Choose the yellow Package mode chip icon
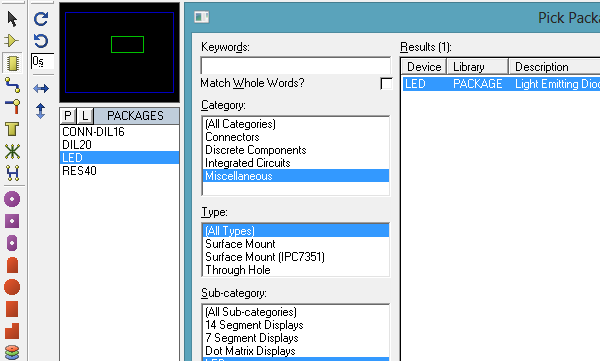Viewport: 600px width, 361px height. pyautogui.click(x=13, y=63)
